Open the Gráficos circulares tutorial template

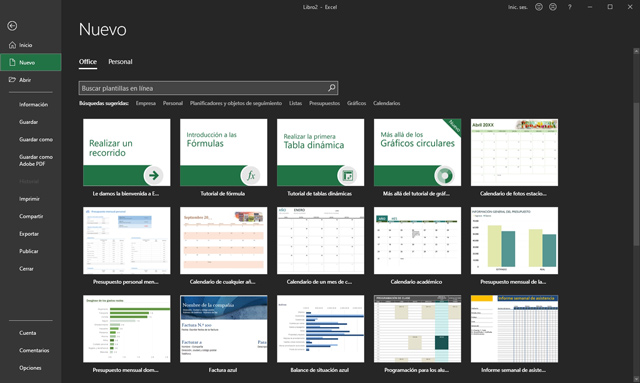coord(418,152)
